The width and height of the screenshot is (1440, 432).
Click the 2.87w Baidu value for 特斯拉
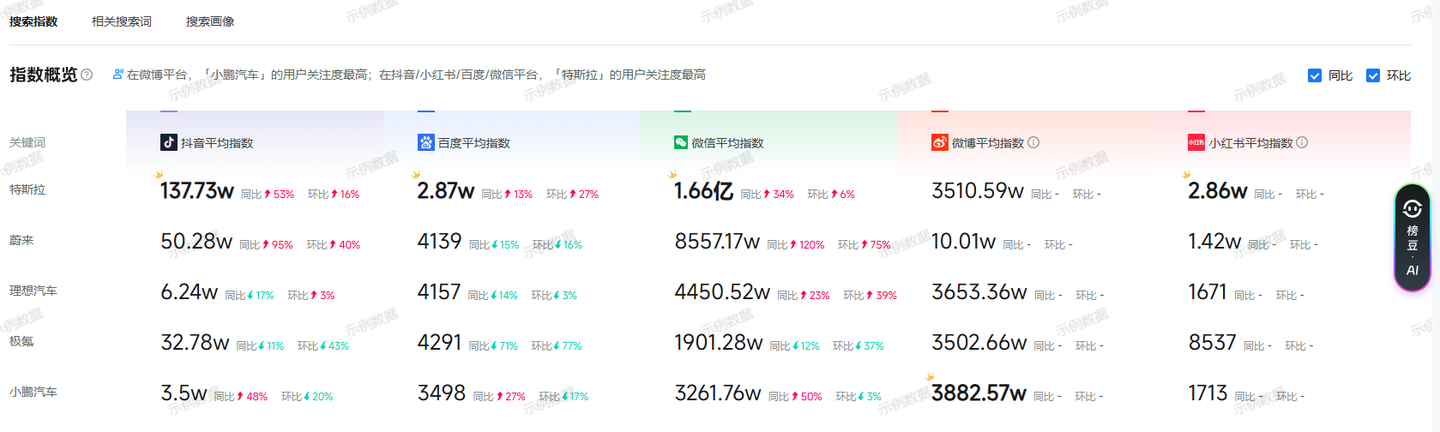[445, 191]
